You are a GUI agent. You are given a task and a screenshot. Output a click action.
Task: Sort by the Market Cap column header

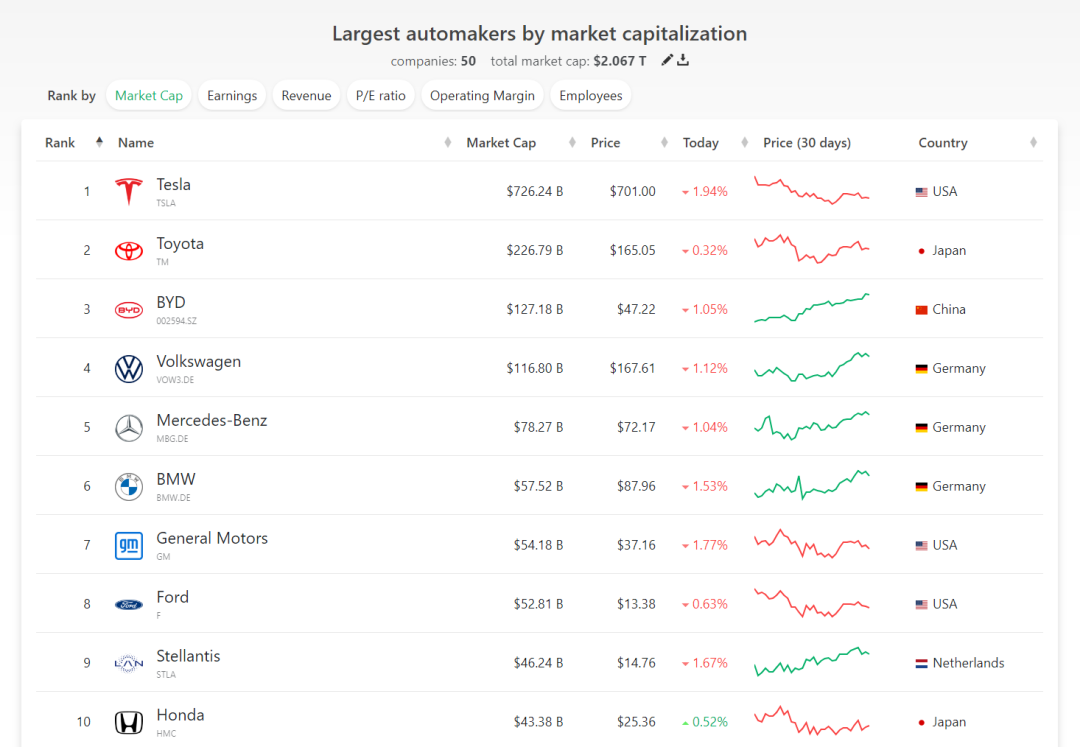(x=501, y=143)
